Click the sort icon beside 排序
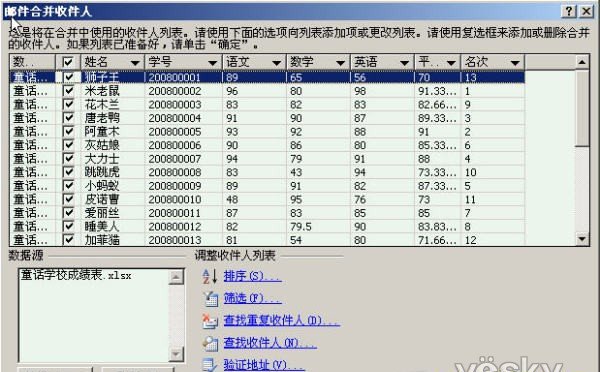Viewport: 600px width, 372px height. click(210, 276)
